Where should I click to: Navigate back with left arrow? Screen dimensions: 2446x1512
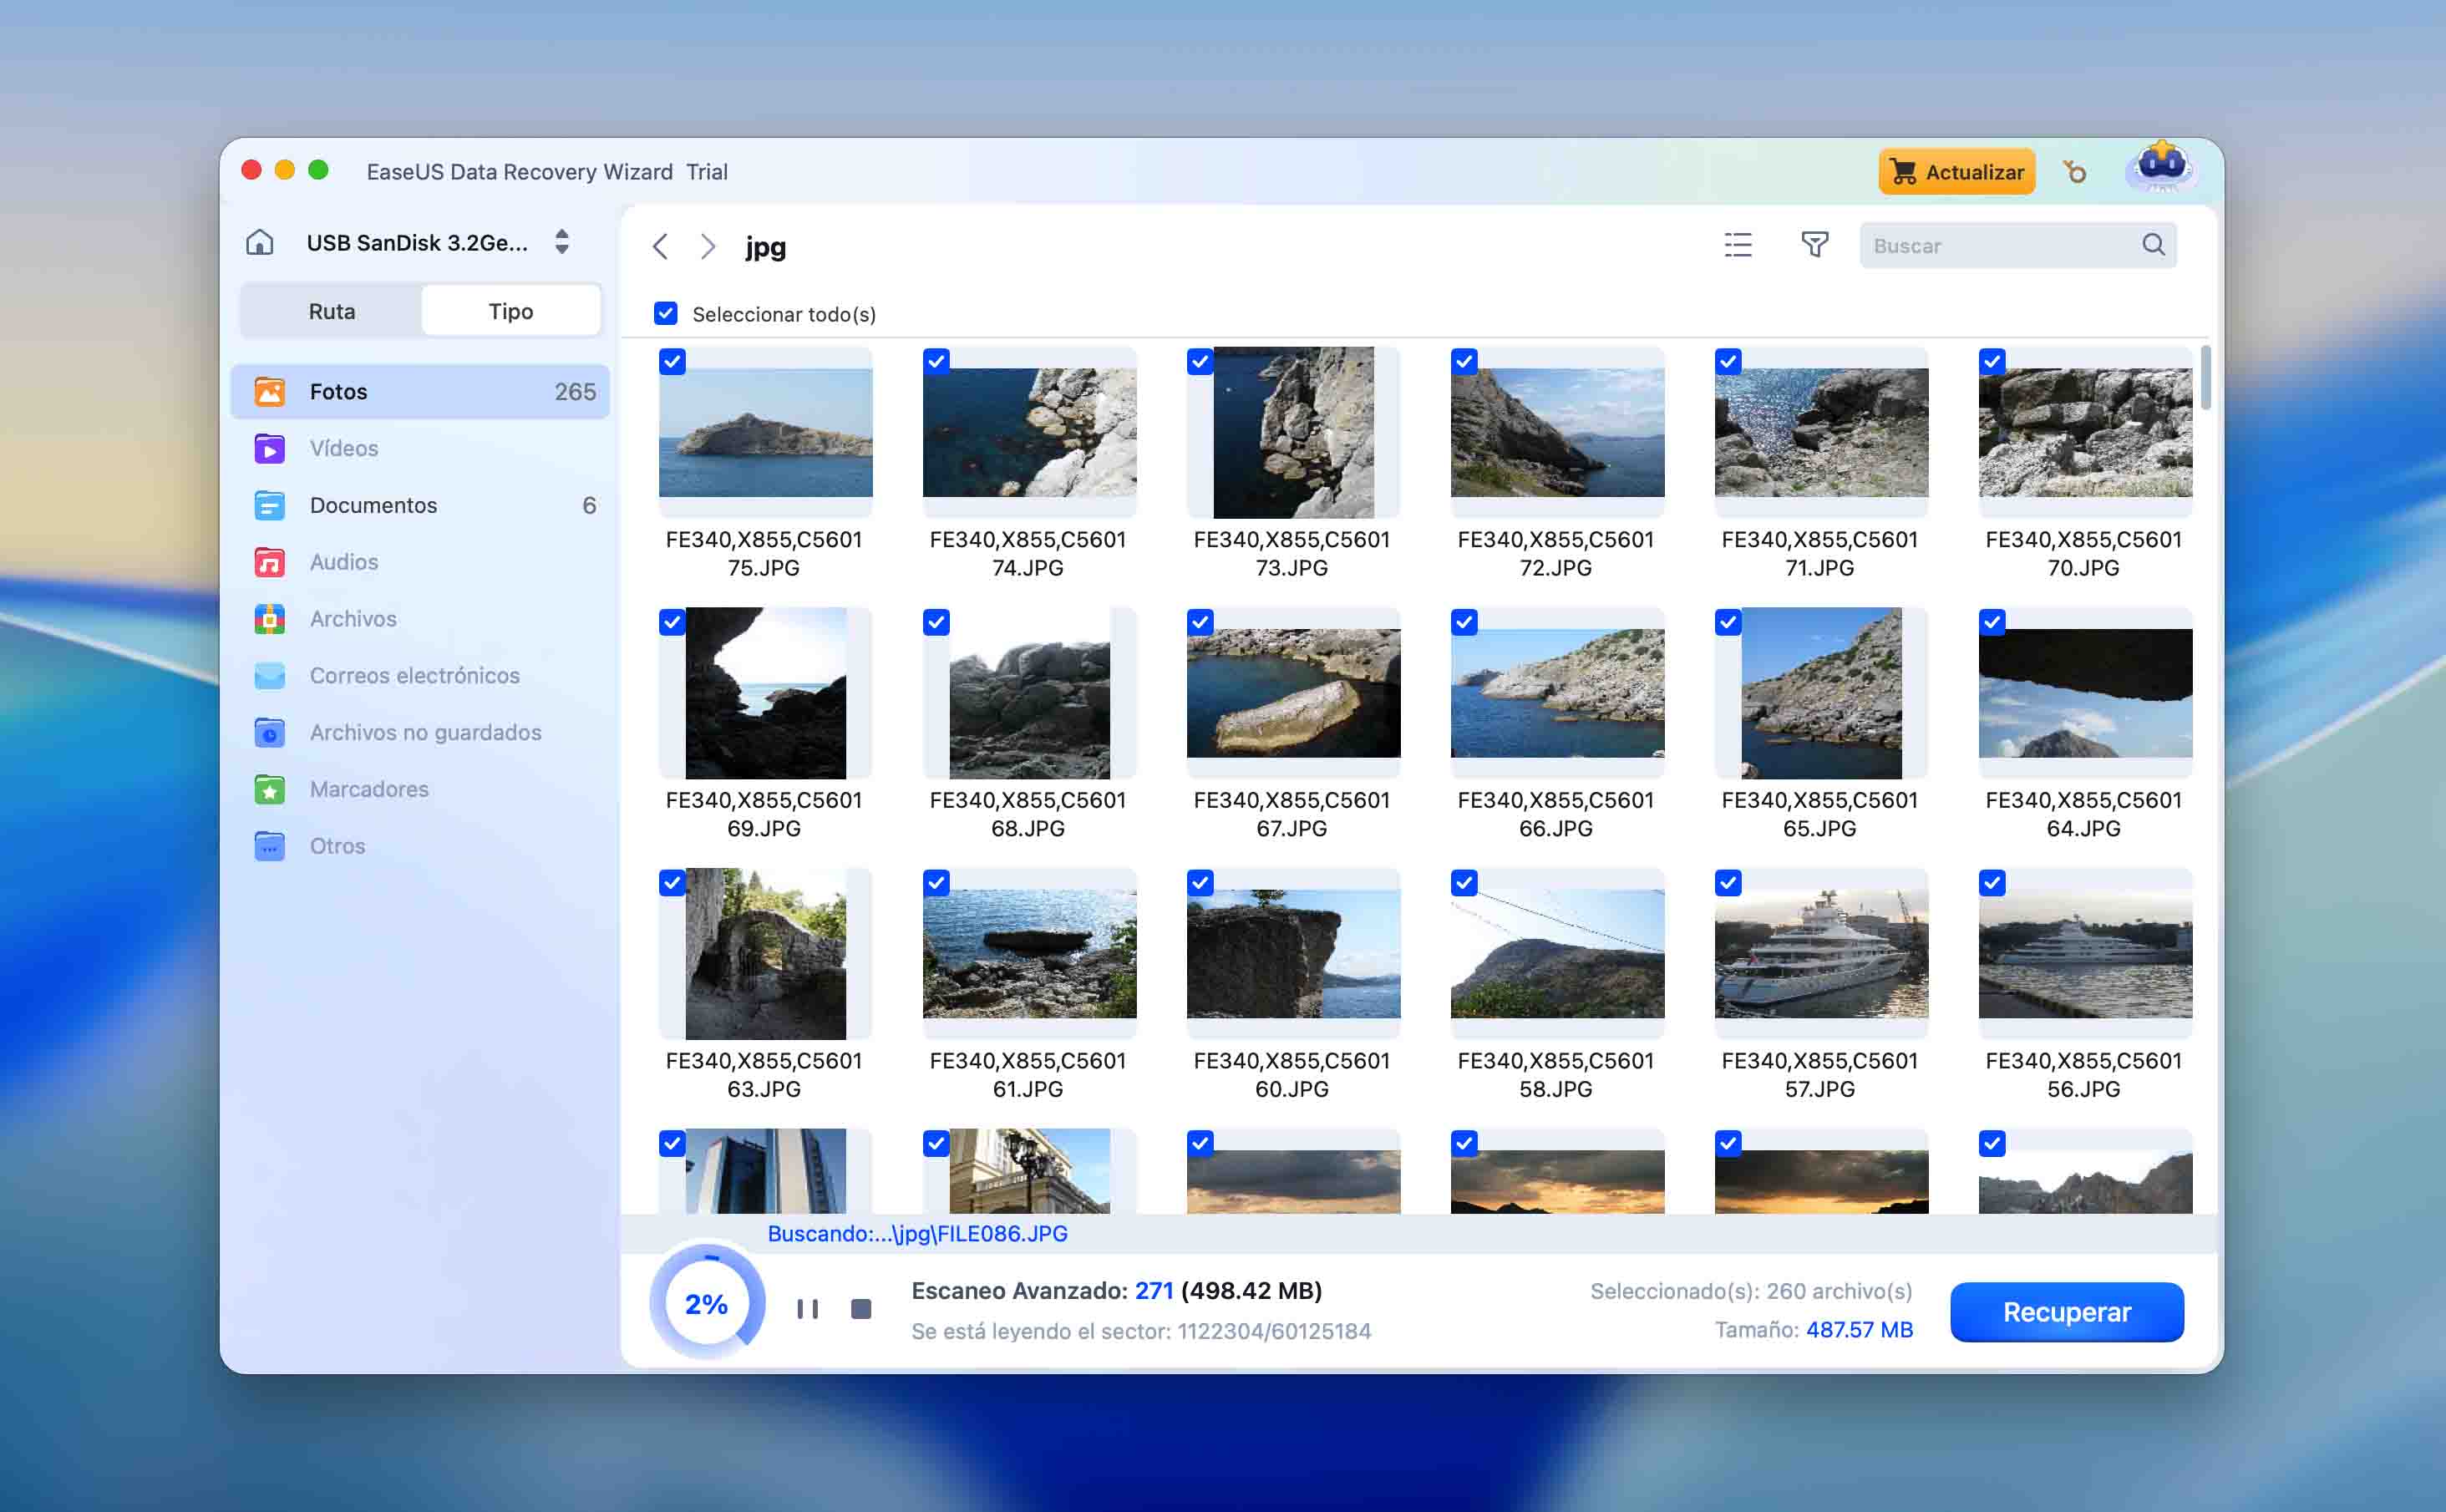tap(660, 247)
